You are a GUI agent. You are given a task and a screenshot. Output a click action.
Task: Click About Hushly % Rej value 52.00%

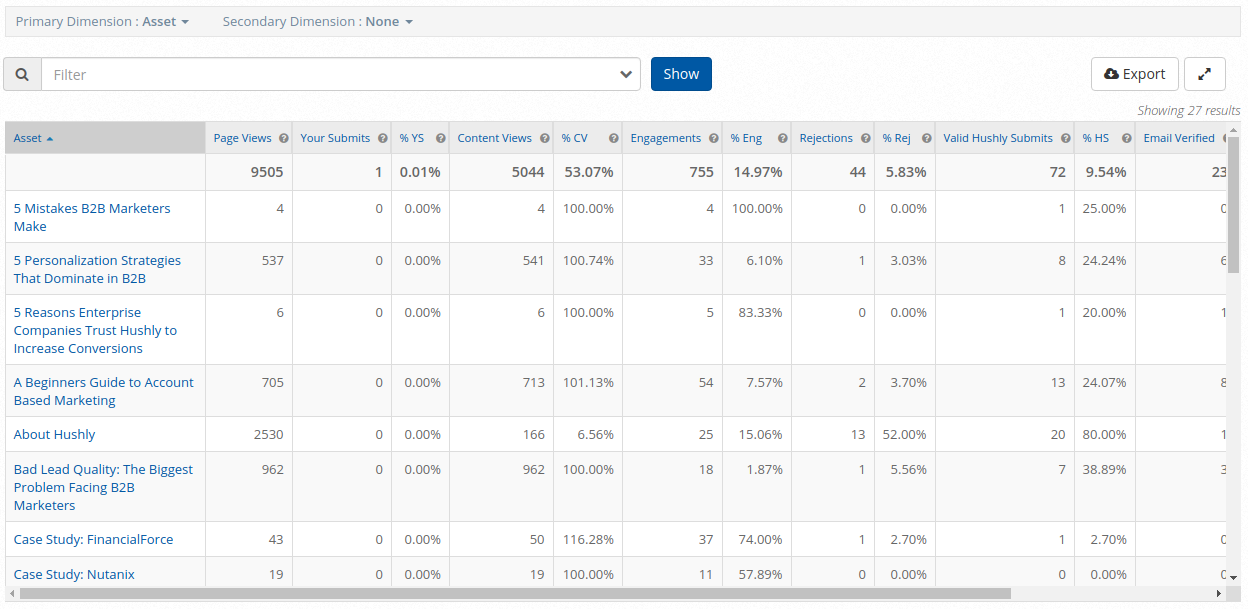click(x=905, y=434)
